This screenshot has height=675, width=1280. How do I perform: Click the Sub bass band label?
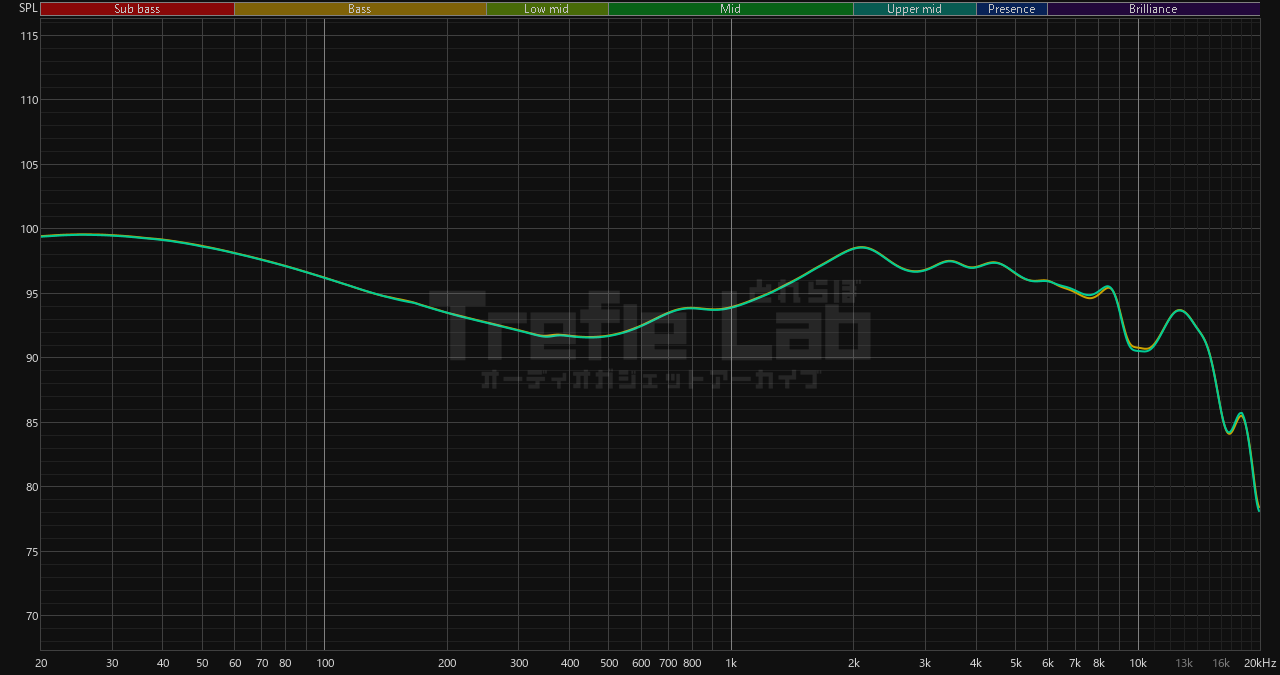click(x=137, y=9)
